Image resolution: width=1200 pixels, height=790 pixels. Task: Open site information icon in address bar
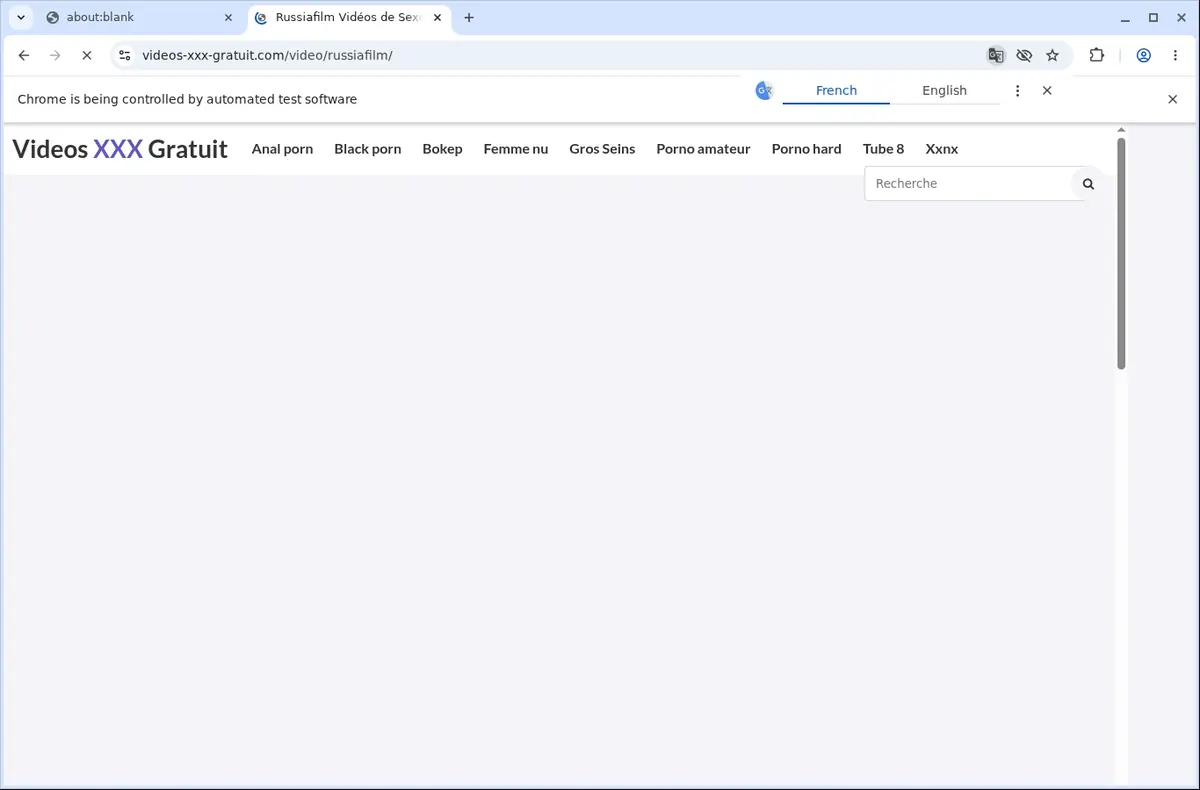pos(124,56)
